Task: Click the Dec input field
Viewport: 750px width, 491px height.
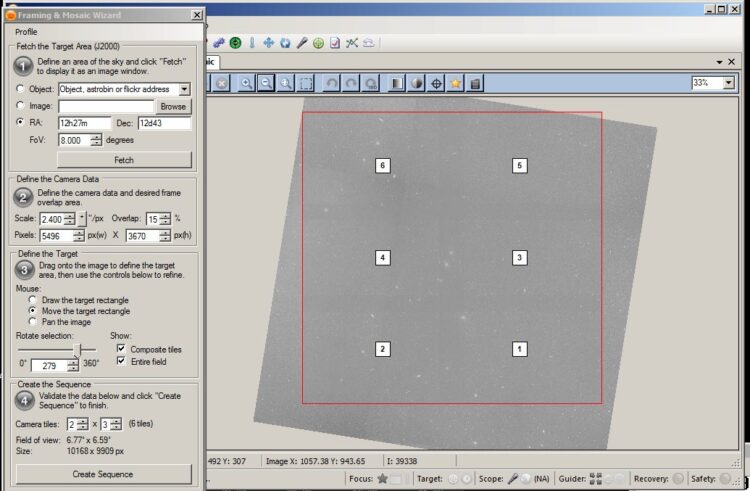Action: 165,123
